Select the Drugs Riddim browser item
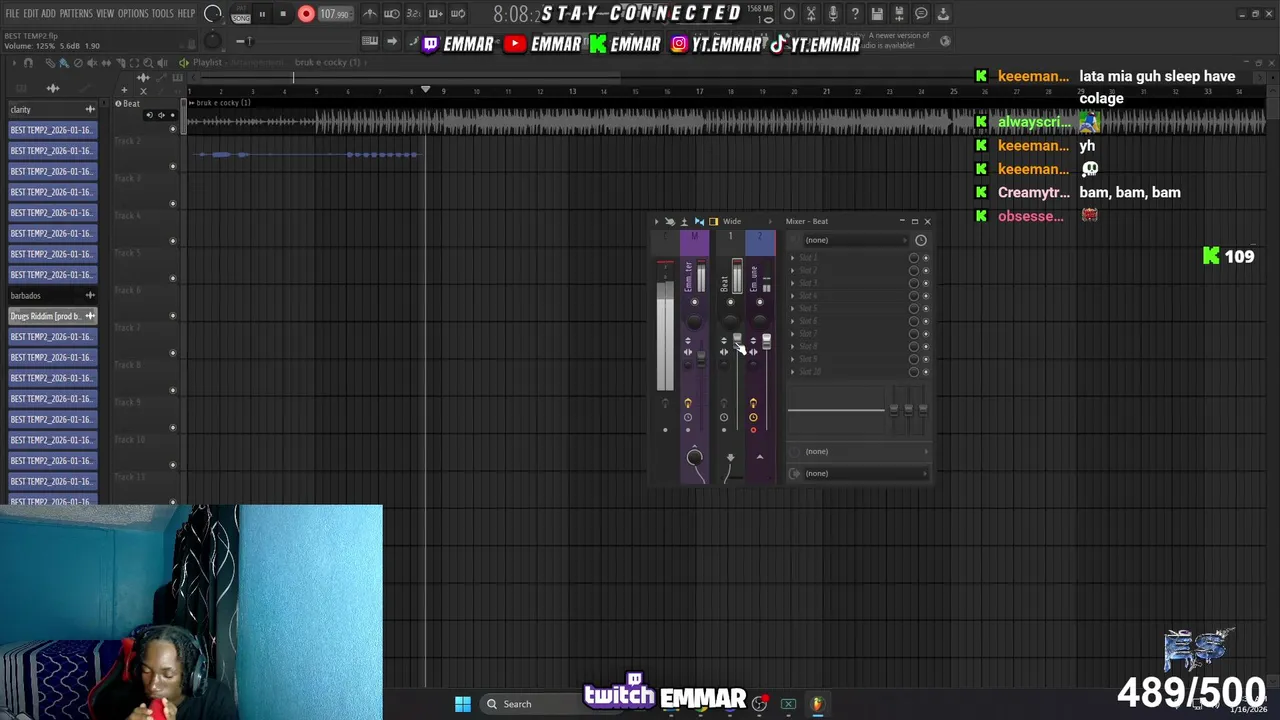The image size is (1280, 720). point(53,316)
